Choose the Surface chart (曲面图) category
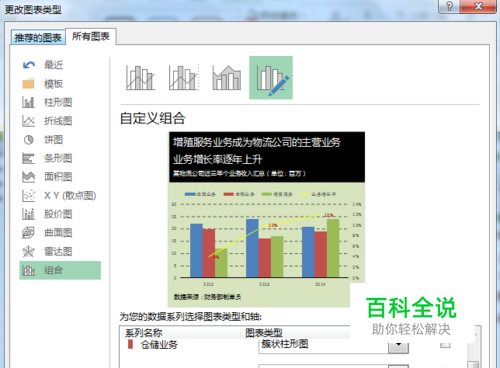Image resolution: width=500 pixels, height=368 pixels. click(x=58, y=233)
